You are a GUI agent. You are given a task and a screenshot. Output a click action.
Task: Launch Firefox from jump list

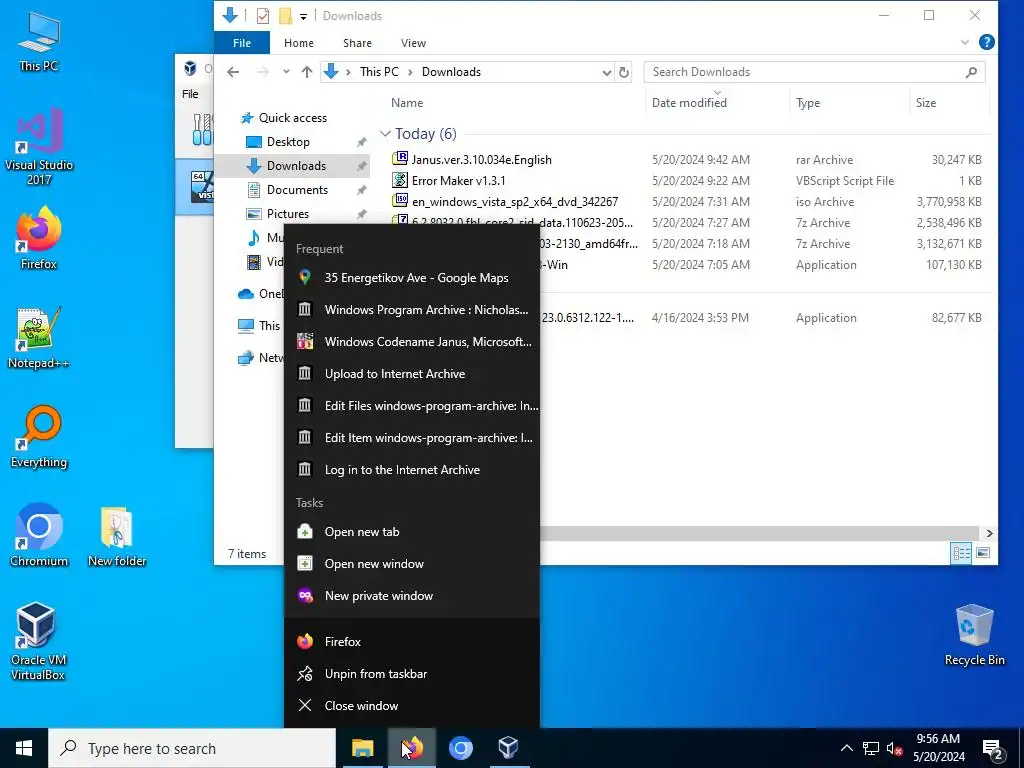[x=412, y=641]
